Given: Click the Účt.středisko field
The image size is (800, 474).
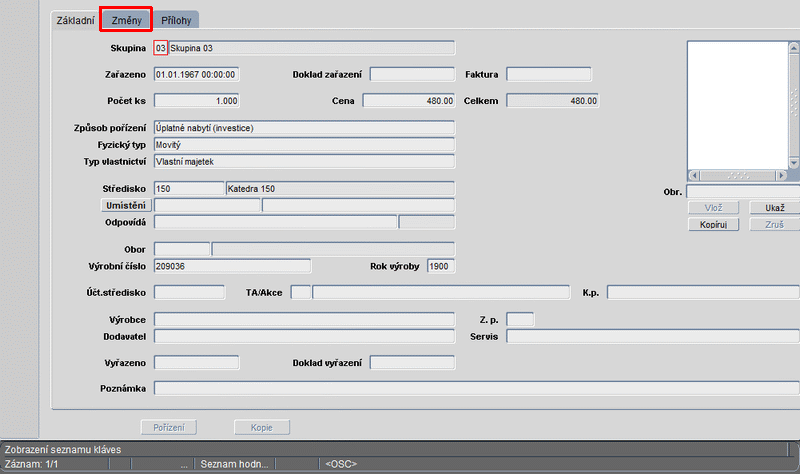Looking at the screenshot, I should 189,293.
